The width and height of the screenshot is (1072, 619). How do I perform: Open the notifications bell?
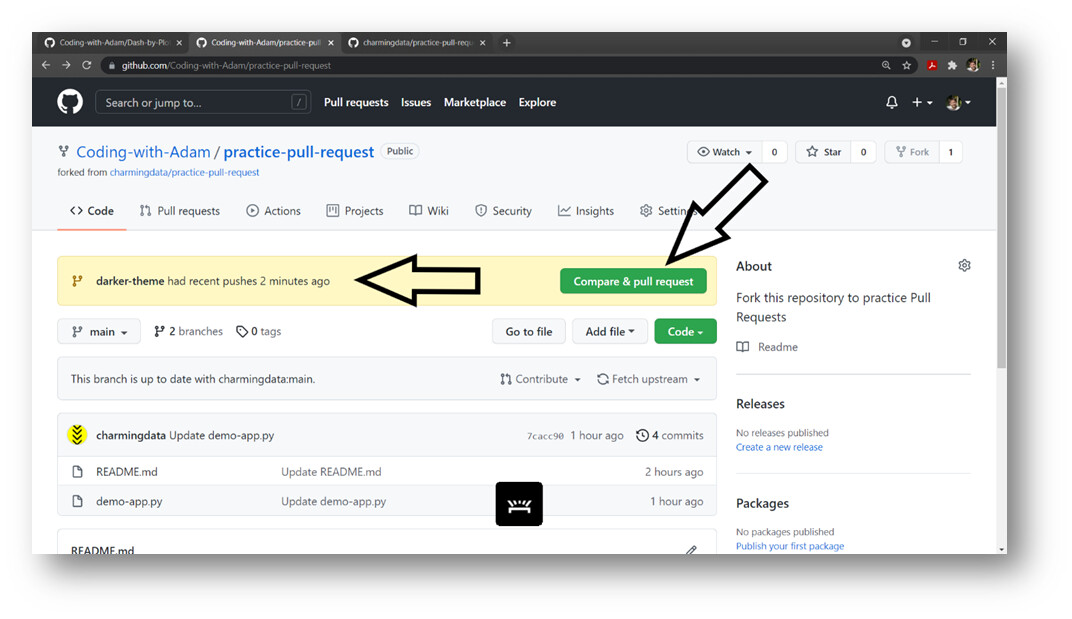[x=892, y=102]
